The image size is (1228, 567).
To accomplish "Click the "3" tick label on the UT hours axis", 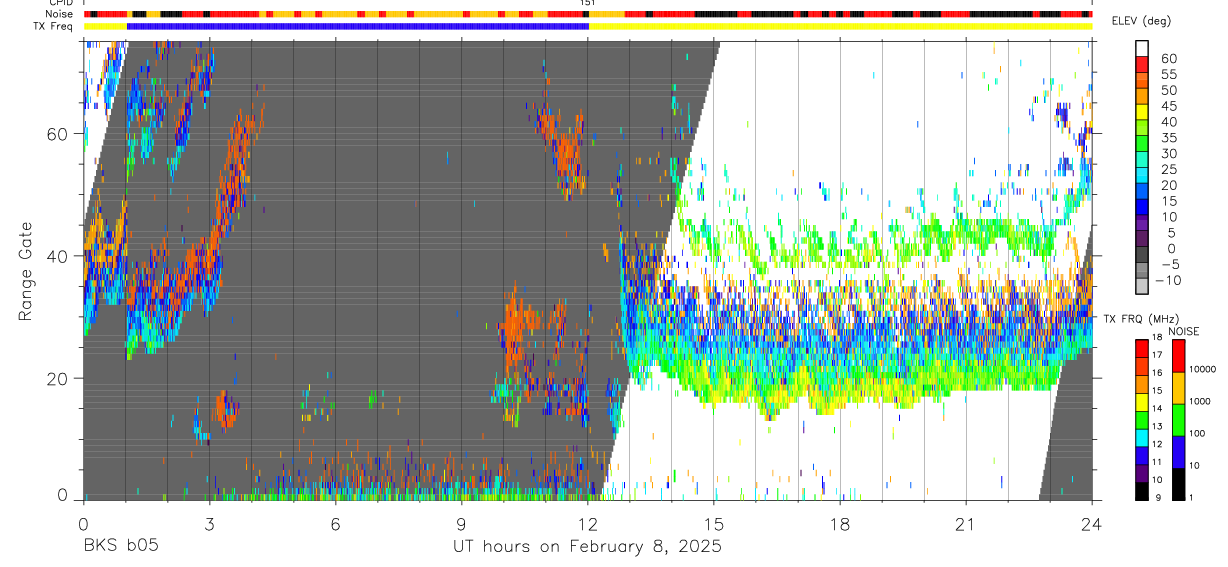I will (209, 523).
